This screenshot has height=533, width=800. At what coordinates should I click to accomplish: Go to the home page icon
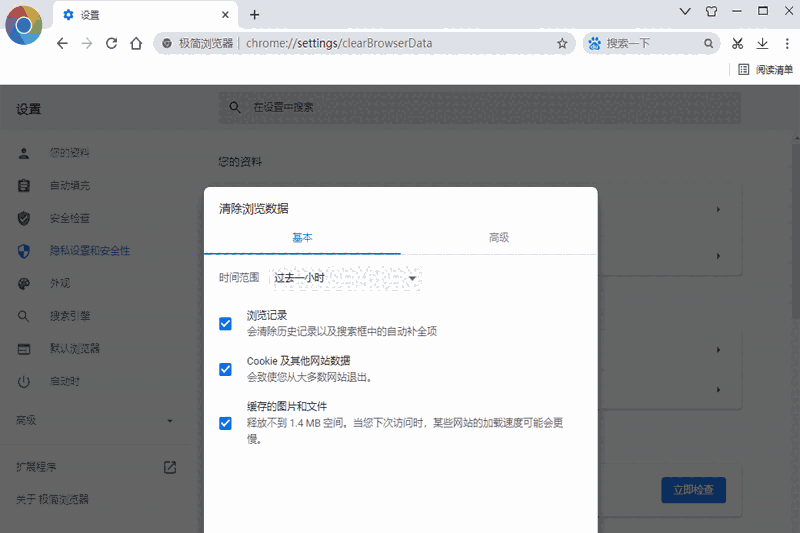(136, 43)
